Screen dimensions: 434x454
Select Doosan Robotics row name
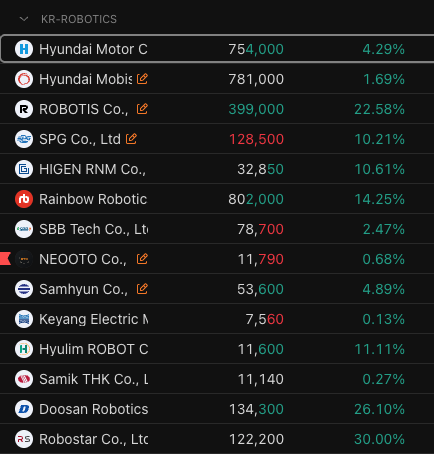coord(94,409)
